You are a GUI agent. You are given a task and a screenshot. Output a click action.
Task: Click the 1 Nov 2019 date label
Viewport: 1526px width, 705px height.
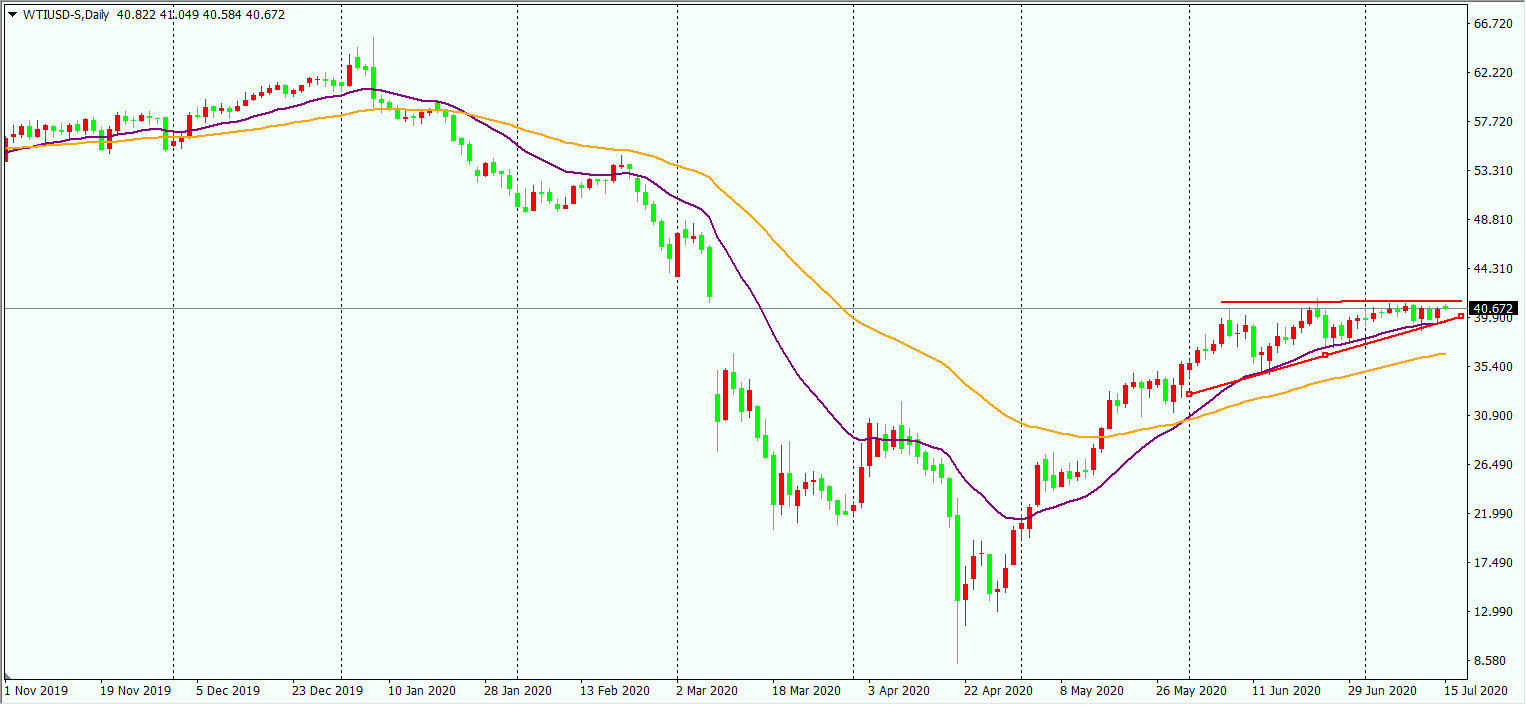click(x=35, y=691)
